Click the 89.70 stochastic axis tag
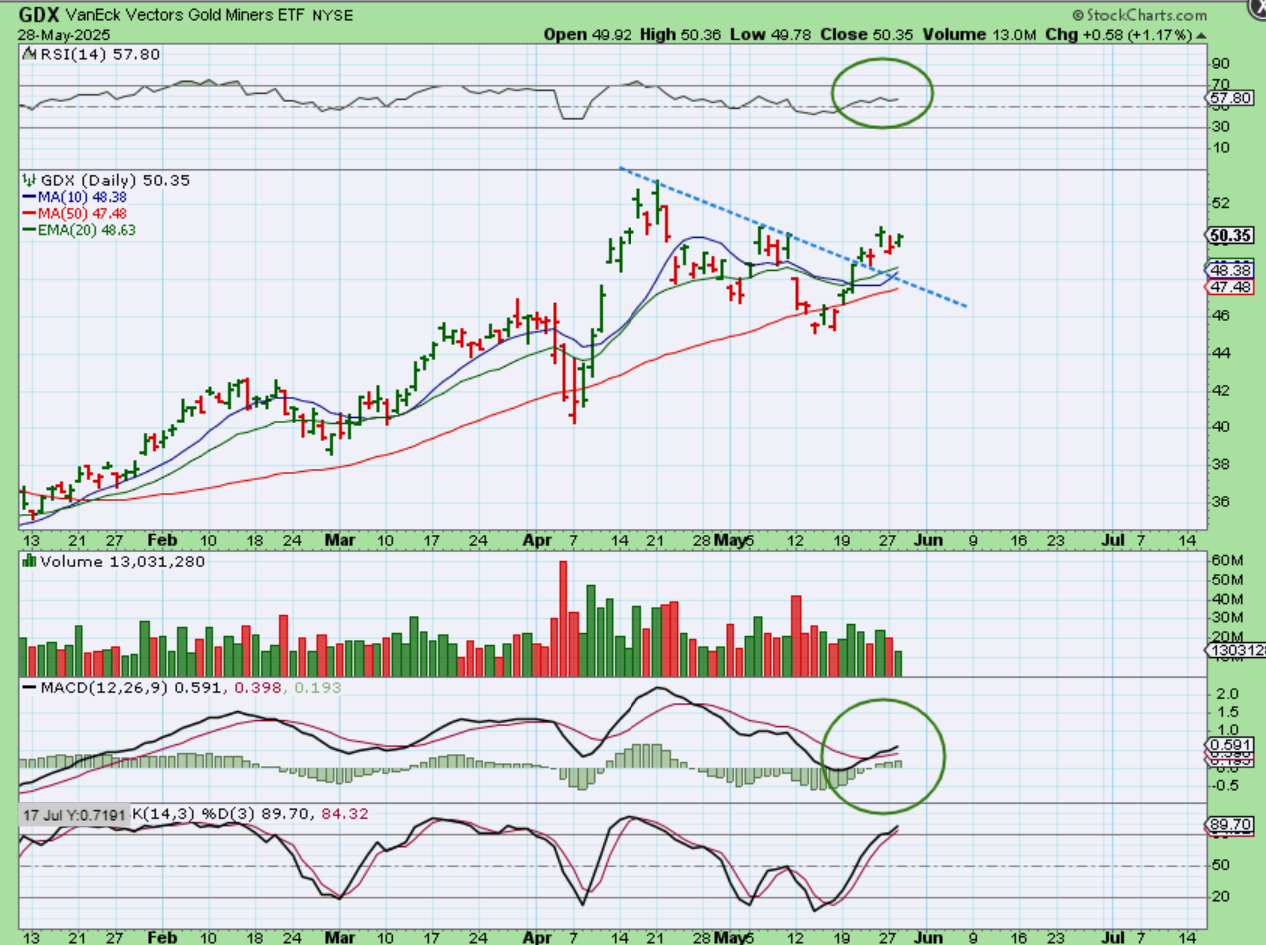This screenshot has width=1266, height=945. point(1231,825)
